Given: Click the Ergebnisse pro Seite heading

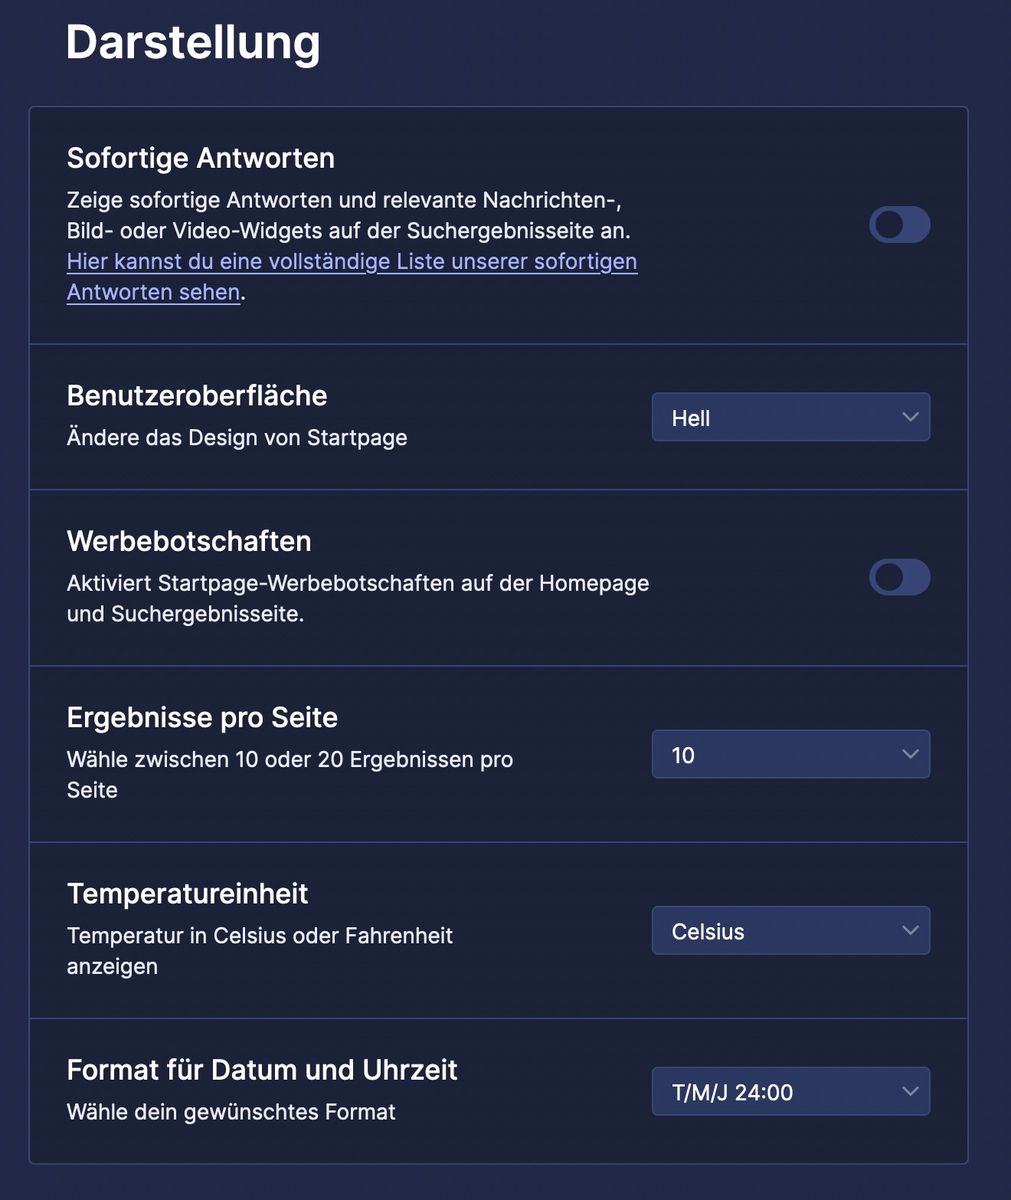Looking at the screenshot, I should tap(202, 718).
